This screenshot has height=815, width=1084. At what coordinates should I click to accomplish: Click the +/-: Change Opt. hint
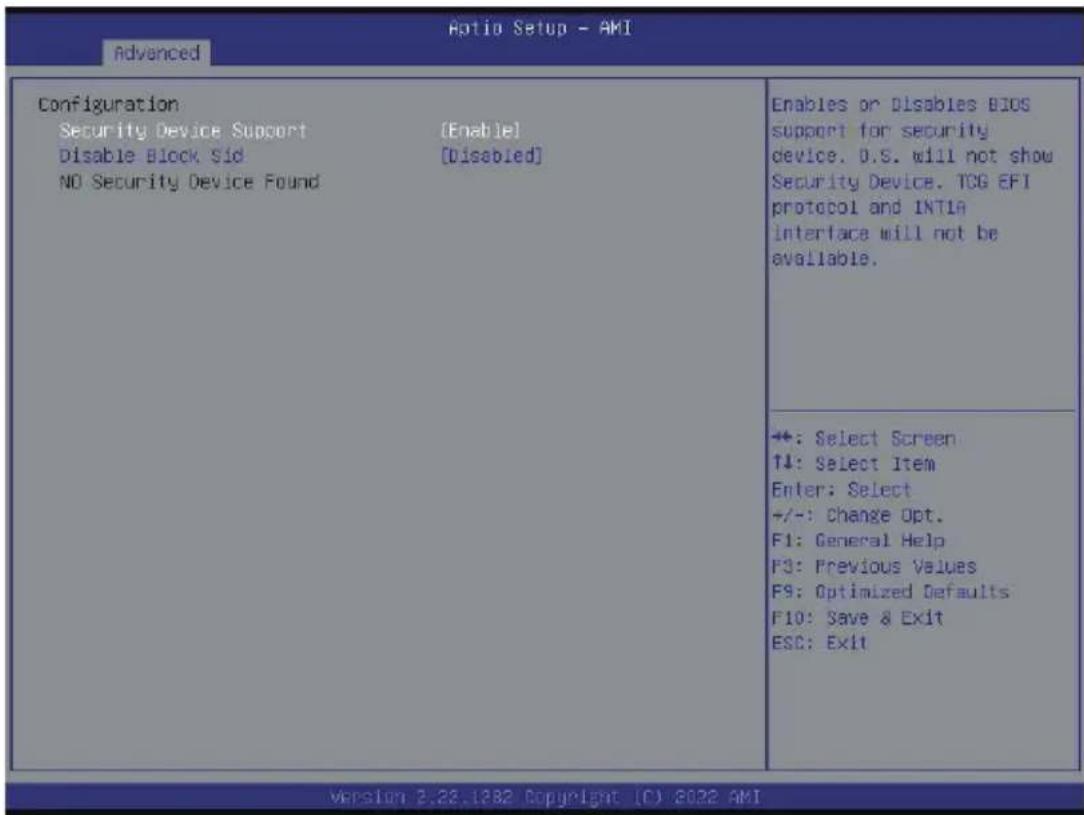click(857, 515)
